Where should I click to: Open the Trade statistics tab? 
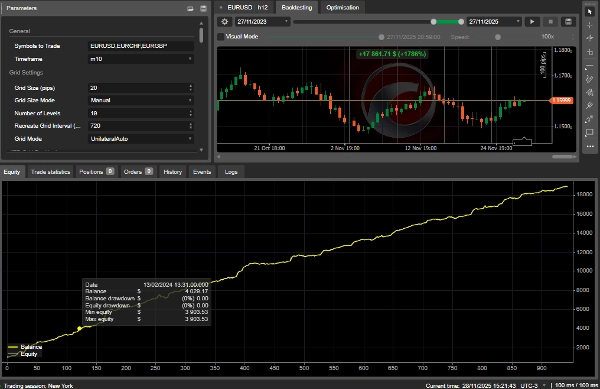(x=50, y=172)
